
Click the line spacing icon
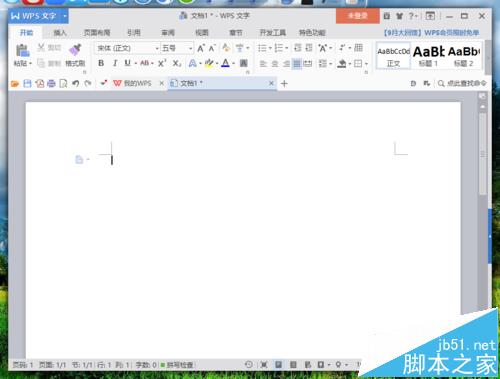322,63
